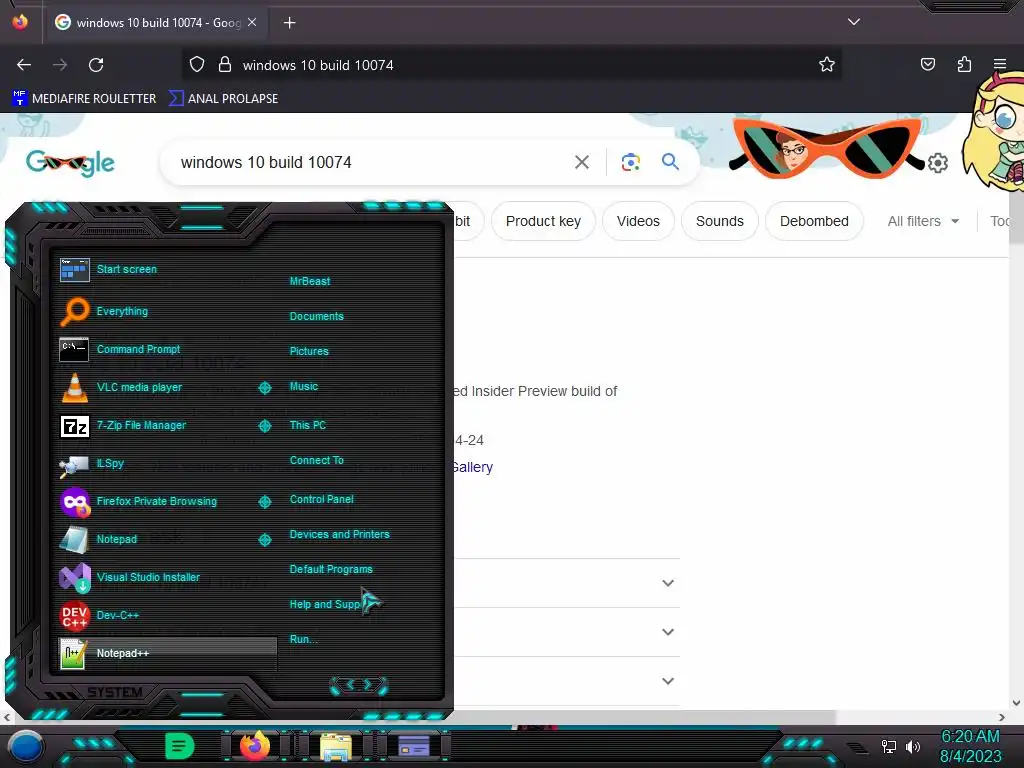The image size is (1024, 768).
Task: Go back in Firefox
Action: (x=24, y=65)
